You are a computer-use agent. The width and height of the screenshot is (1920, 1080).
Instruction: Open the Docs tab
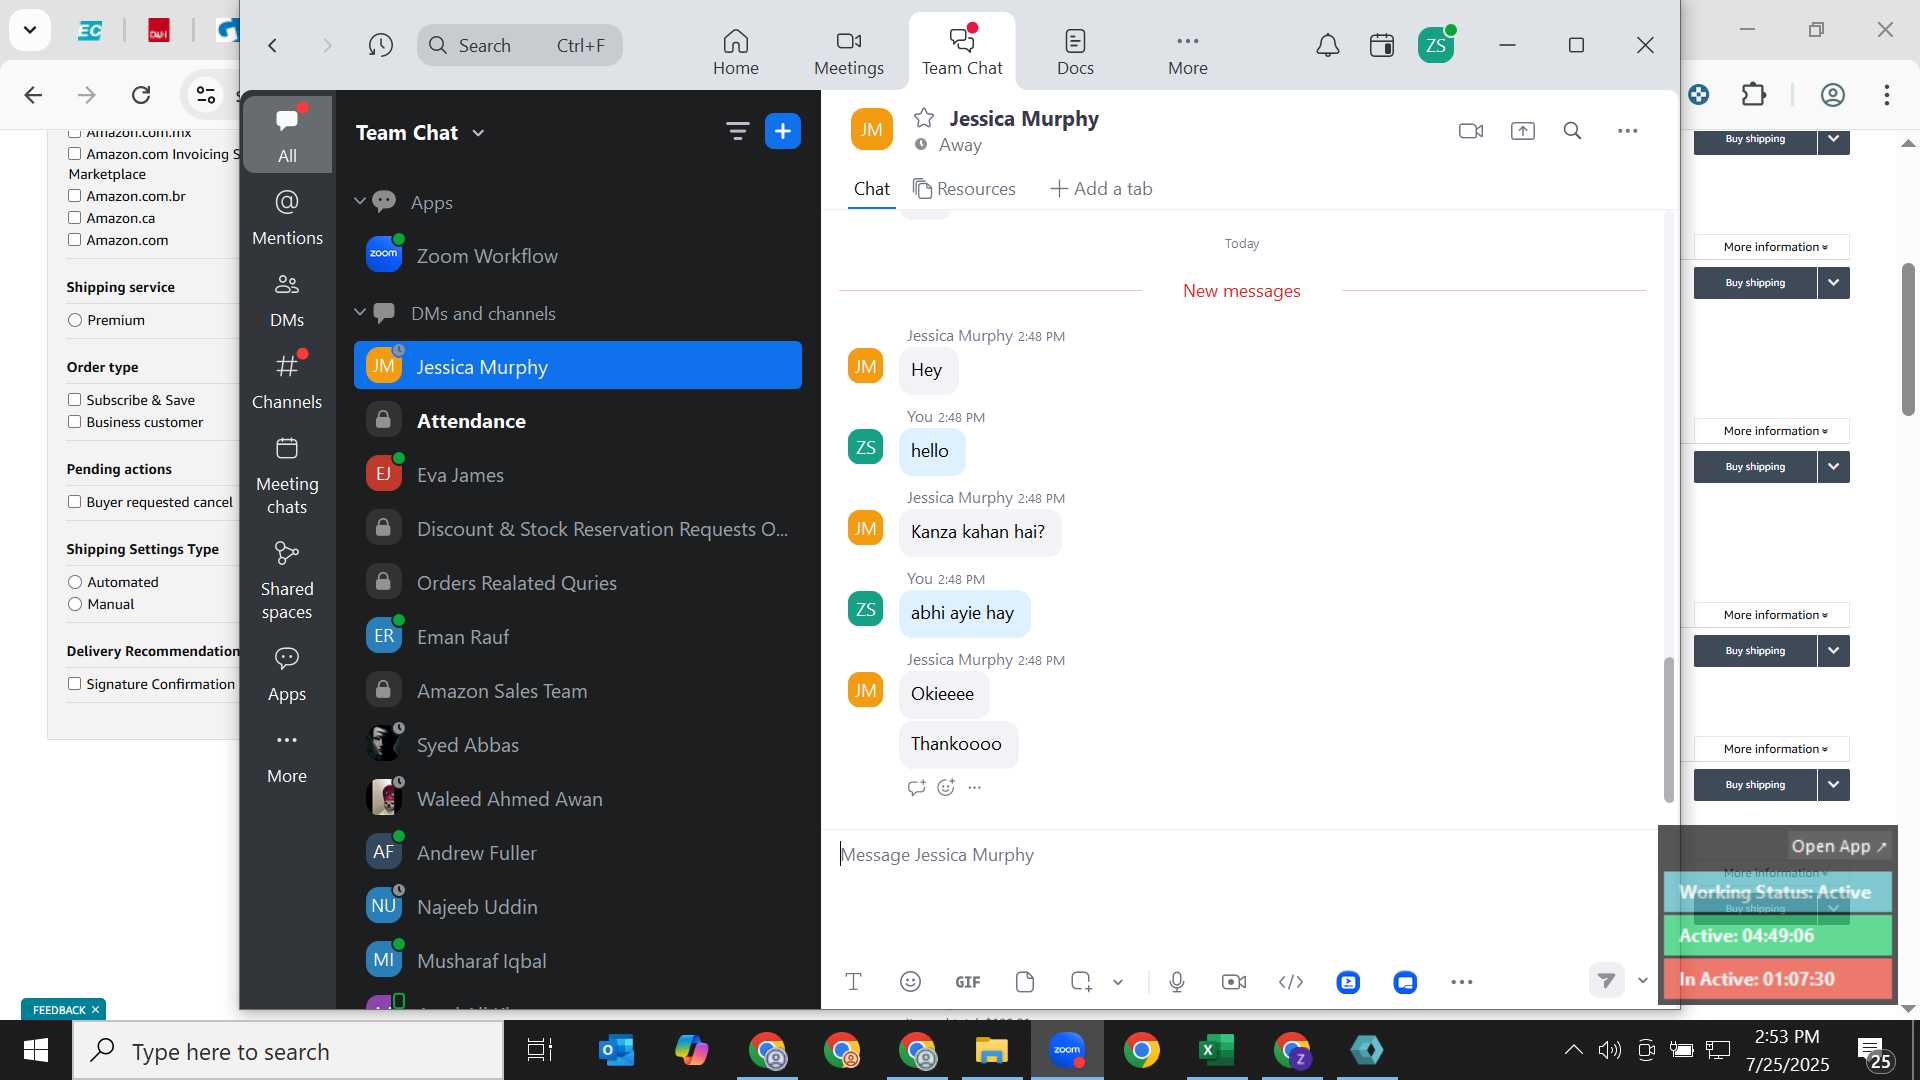(1075, 52)
